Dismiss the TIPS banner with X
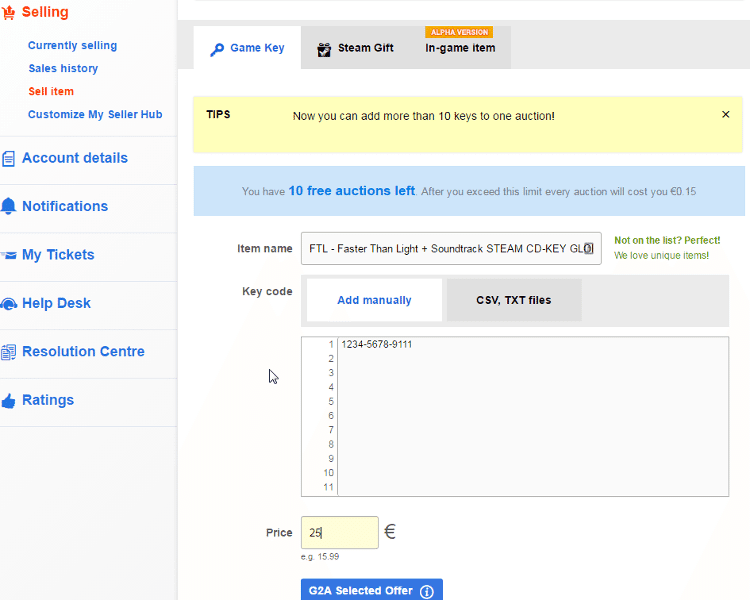The width and height of the screenshot is (750, 600). point(726,114)
